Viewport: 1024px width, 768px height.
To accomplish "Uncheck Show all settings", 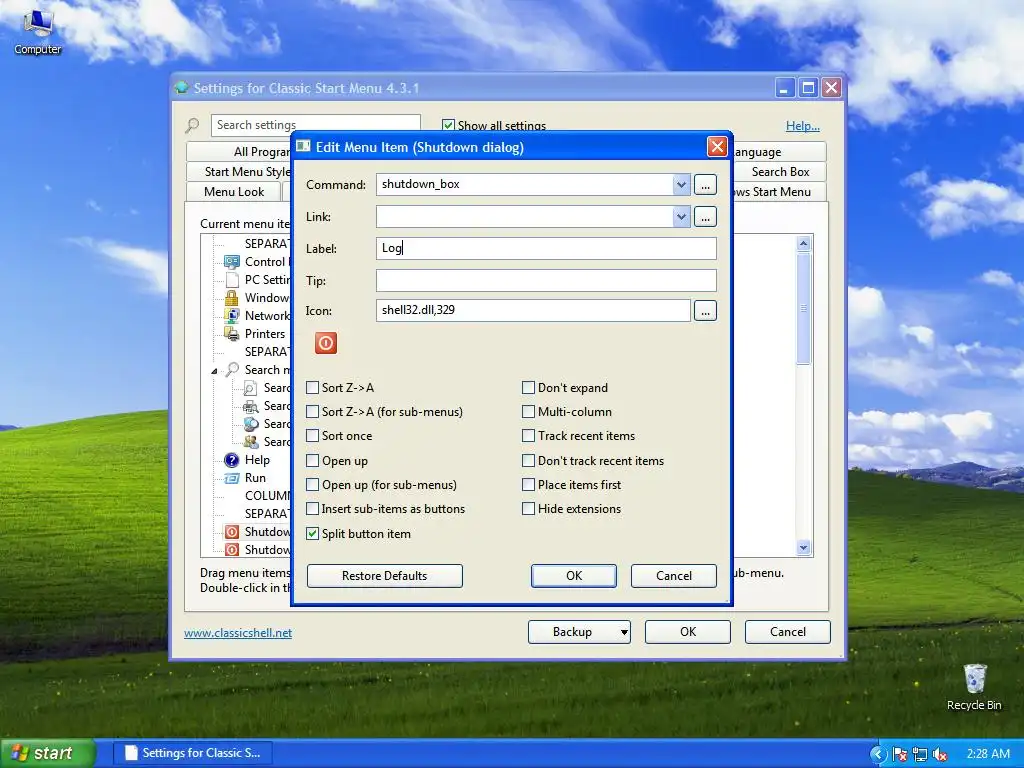I will coord(448,125).
